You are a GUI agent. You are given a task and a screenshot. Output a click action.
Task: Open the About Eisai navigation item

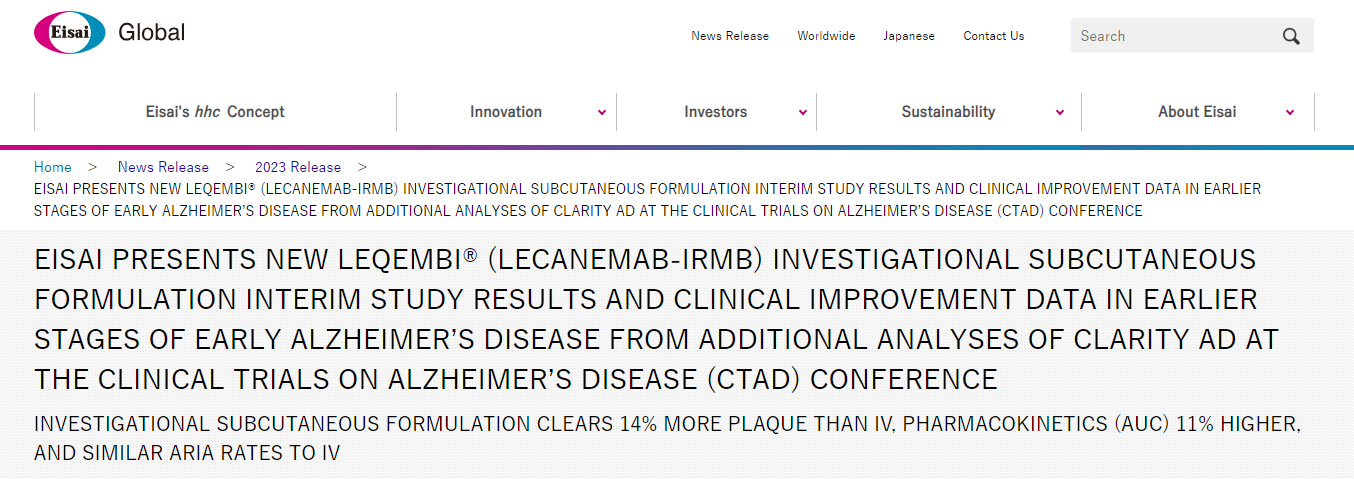(1197, 112)
